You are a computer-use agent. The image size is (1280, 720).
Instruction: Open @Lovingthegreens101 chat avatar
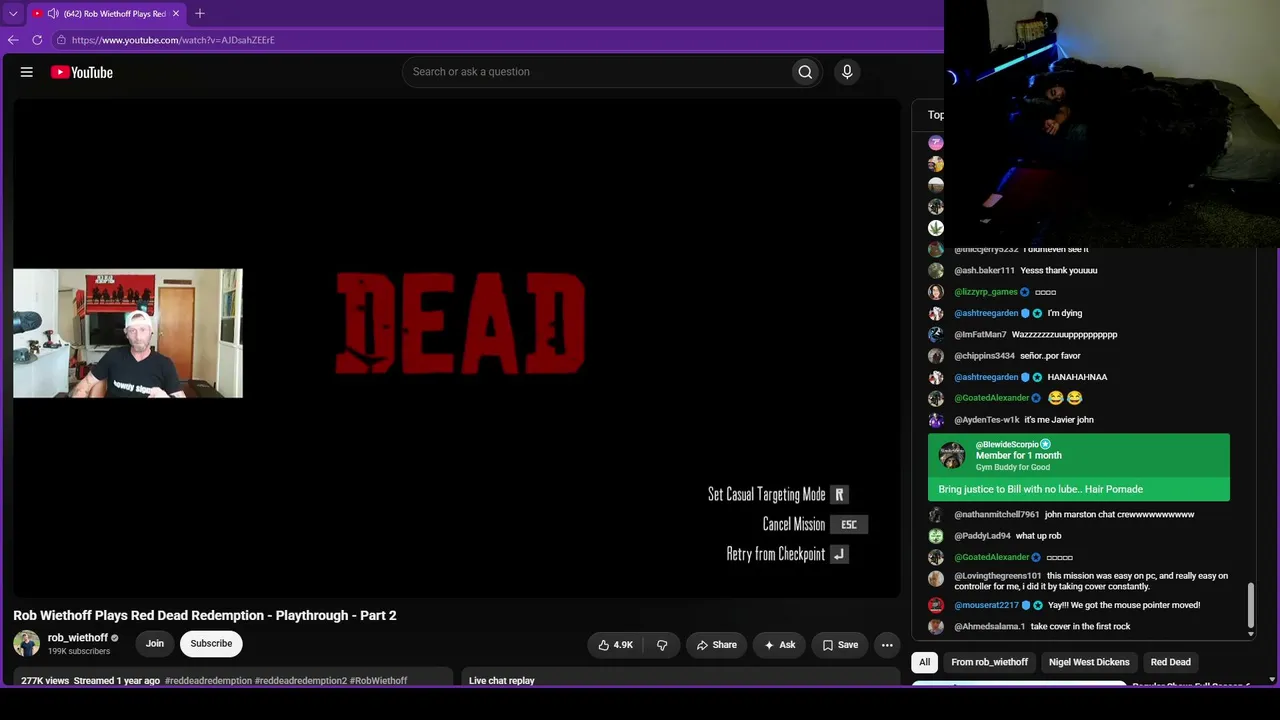(x=936, y=578)
